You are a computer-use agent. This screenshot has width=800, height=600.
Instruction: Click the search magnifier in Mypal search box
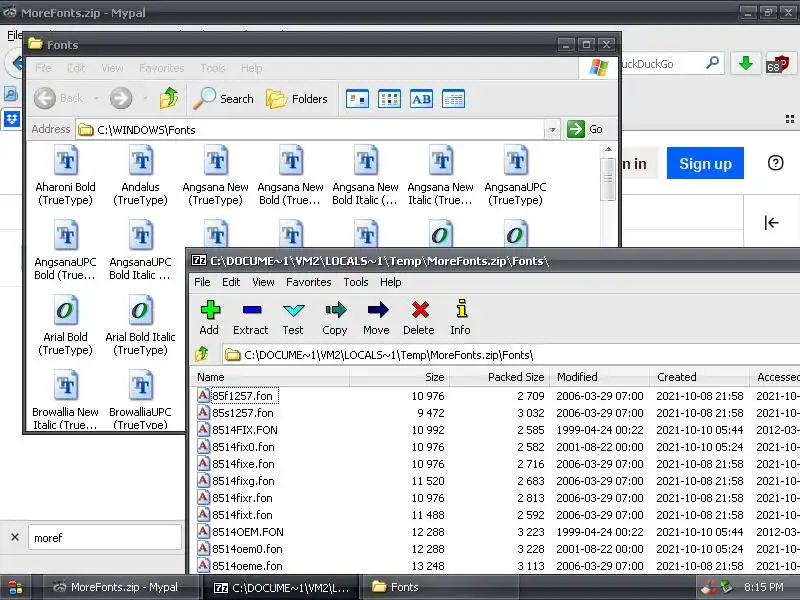[712, 63]
